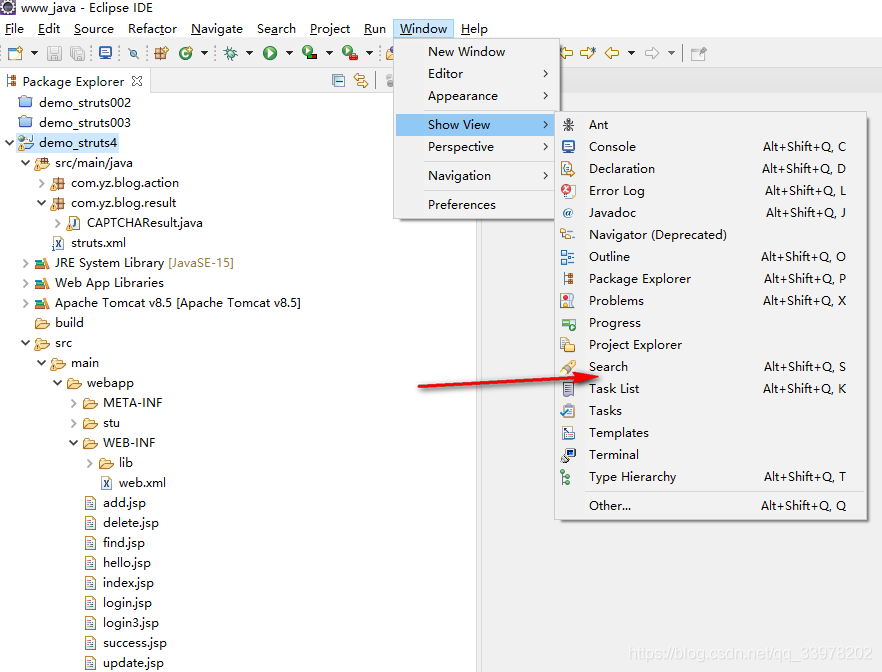Open the Search view

click(x=710, y=367)
